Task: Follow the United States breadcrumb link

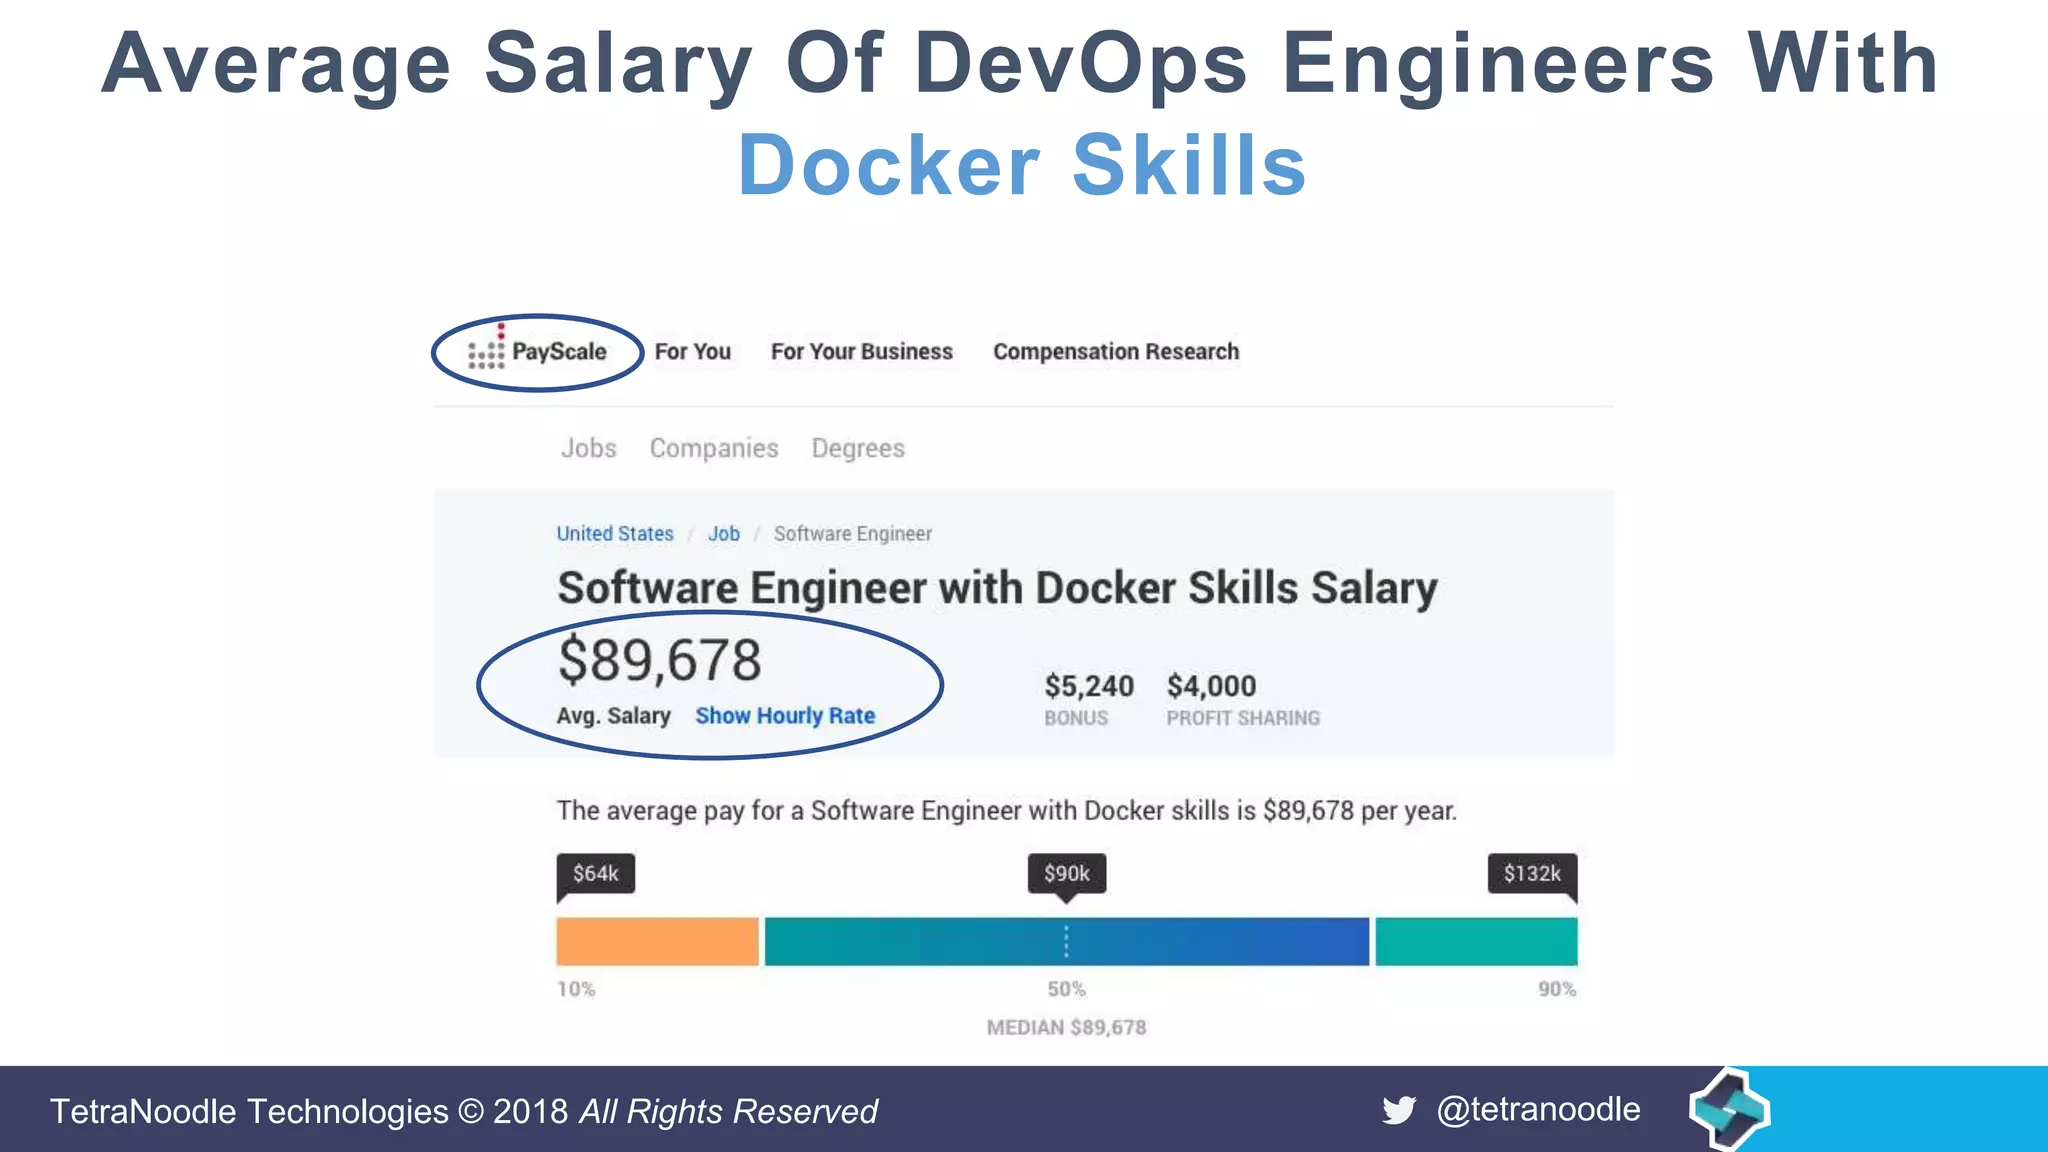Action: pos(614,534)
